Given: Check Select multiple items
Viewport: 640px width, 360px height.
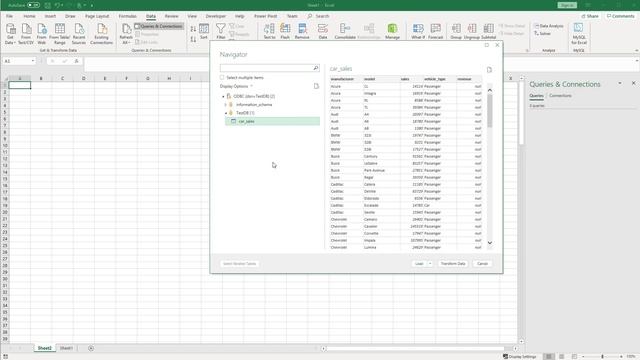Looking at the screenshot, I should tap(222, 78).
